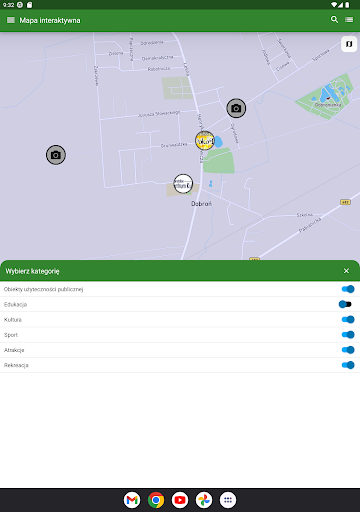Click the Atrakcje label text

tap(14, 350)
